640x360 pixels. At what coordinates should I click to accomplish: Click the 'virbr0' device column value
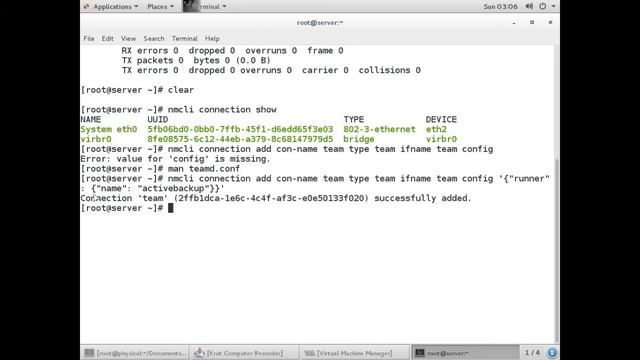pyautogui.click(x=441, y=139)
